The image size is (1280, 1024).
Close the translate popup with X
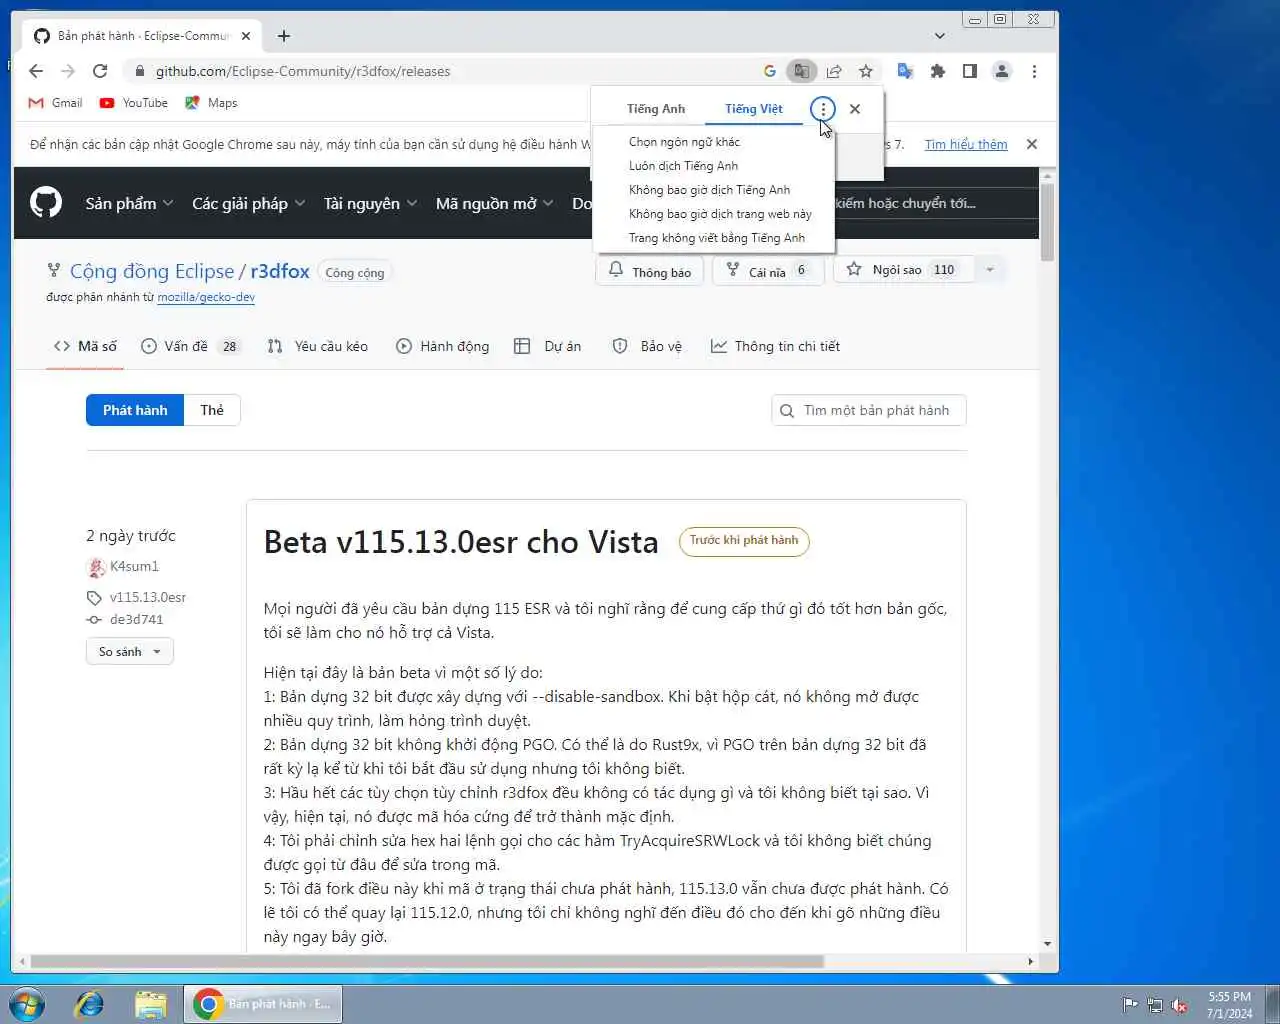click(855, 109)
